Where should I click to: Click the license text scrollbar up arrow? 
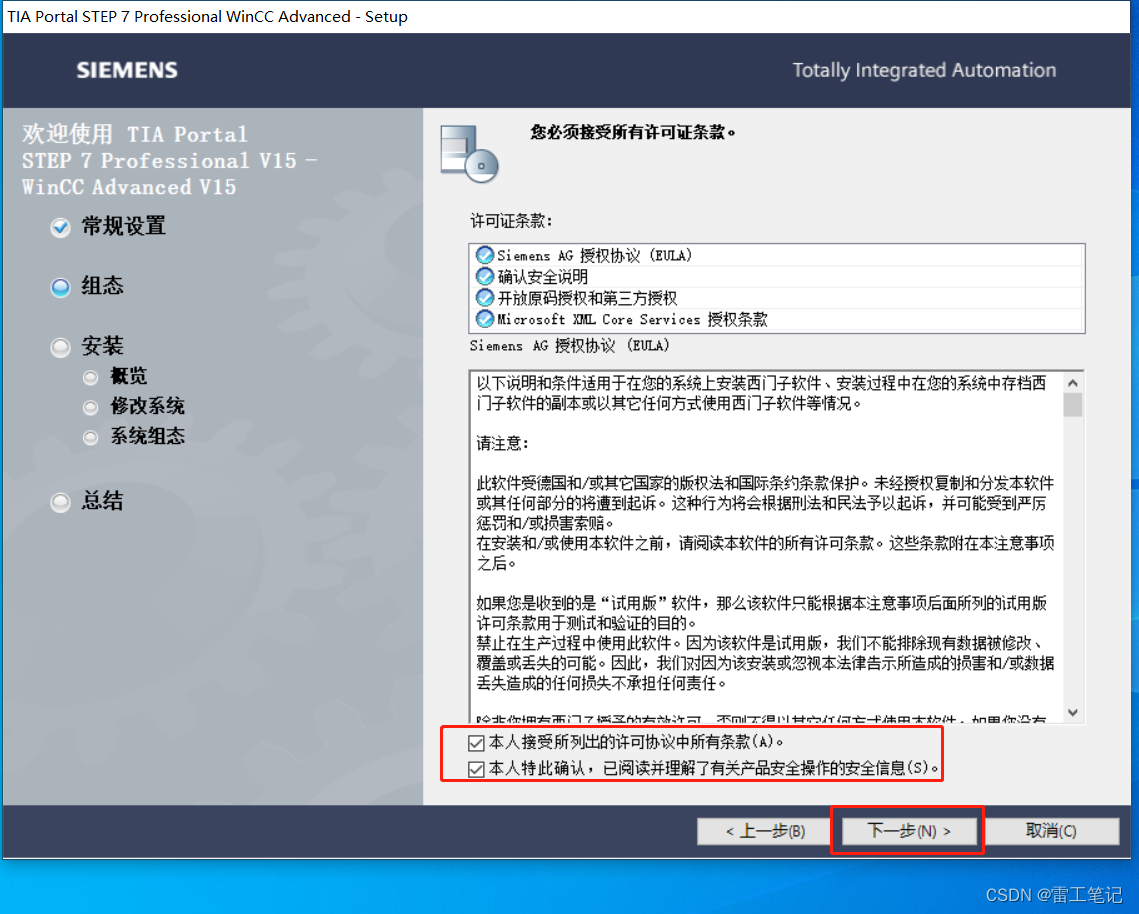pos(1073,382)
